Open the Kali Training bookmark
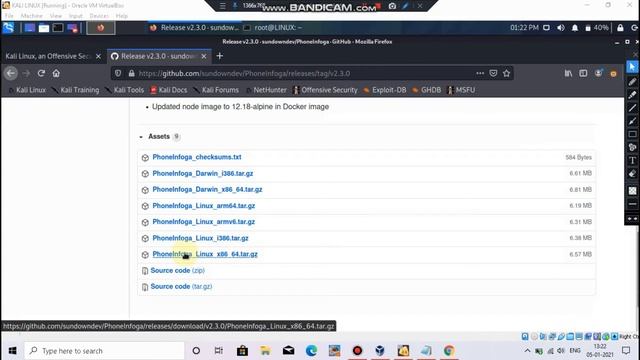The image size is (640, 360). pyautogui.click(x=76, y=90)
